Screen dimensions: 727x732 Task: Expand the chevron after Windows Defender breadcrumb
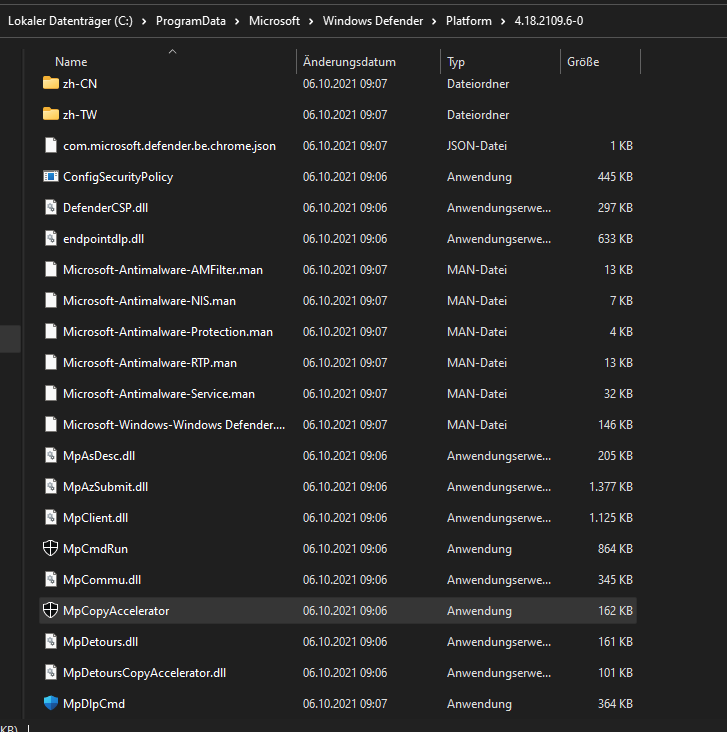(x=434, y=20)
